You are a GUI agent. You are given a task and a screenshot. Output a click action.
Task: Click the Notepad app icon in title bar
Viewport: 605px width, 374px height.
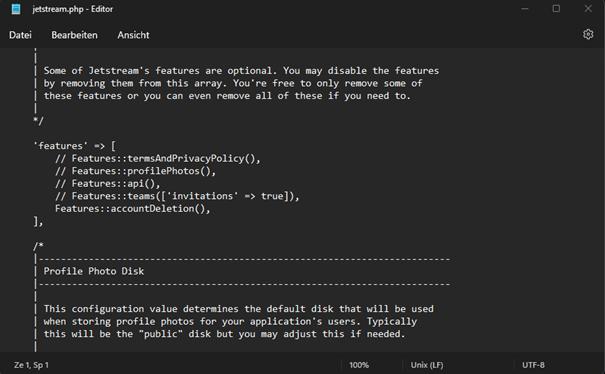[x=16, y=9]
